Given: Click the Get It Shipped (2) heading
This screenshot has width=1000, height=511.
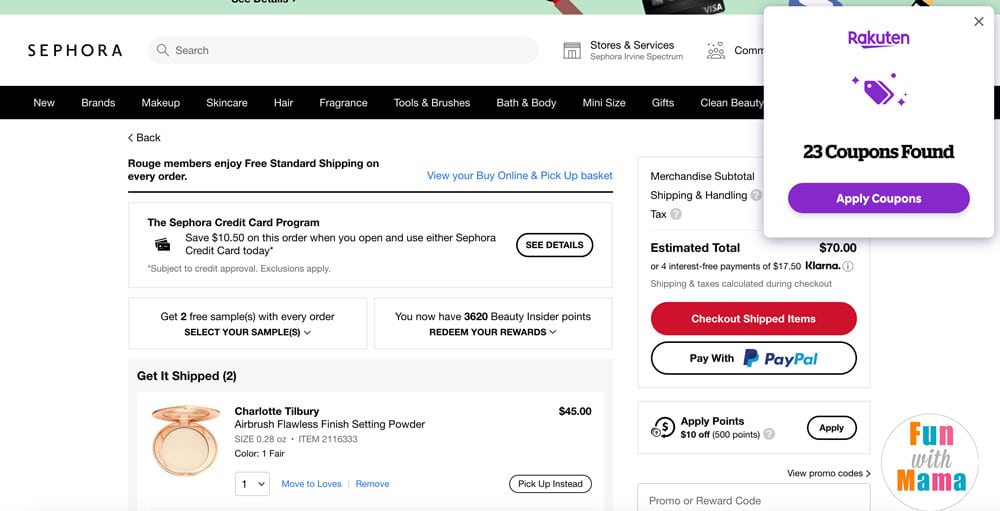Looking at the screenshot, I should [x=187, y=376].
